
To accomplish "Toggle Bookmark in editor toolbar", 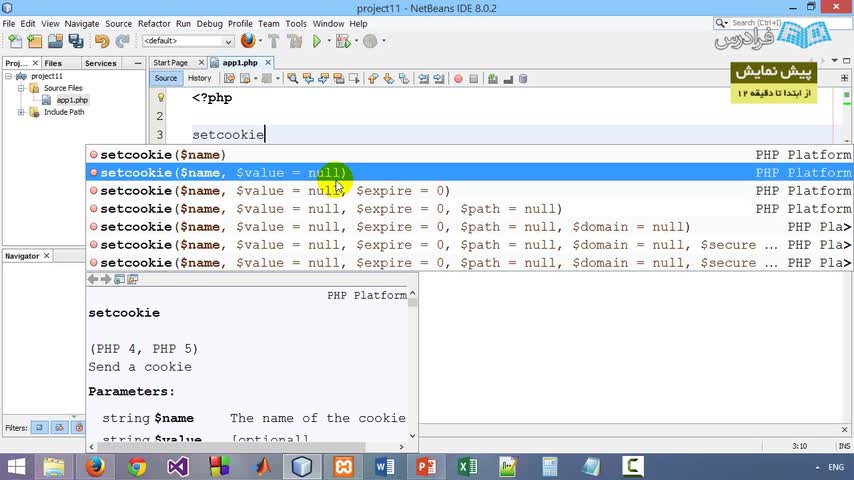I will (404, 79).
